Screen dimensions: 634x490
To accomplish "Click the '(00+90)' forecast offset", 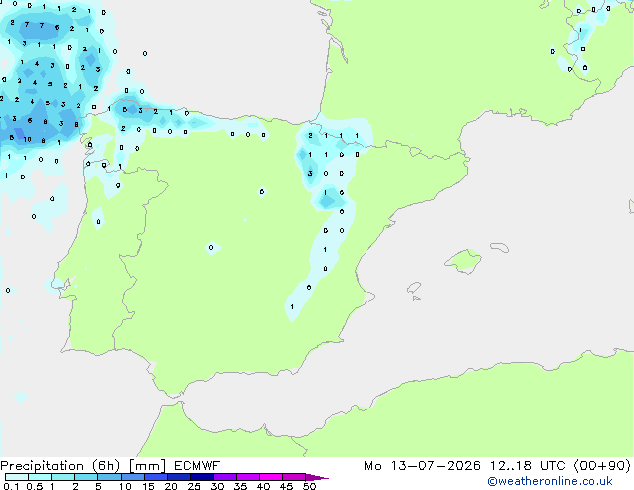I will 602,466.
